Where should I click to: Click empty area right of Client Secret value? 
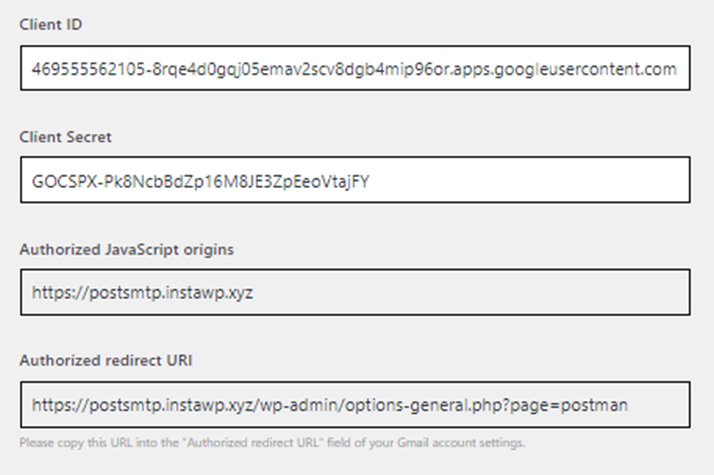pyautogui.click(x=528, y=180)
